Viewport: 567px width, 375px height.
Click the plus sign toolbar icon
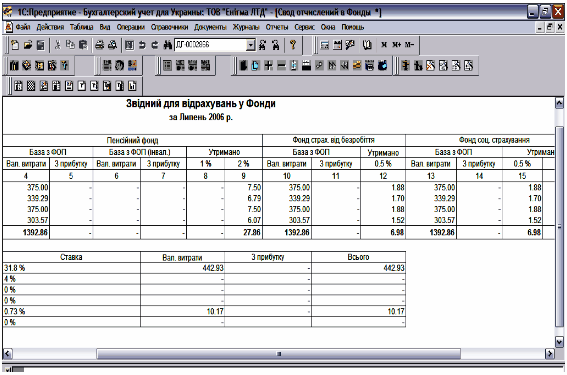(268, 65)
